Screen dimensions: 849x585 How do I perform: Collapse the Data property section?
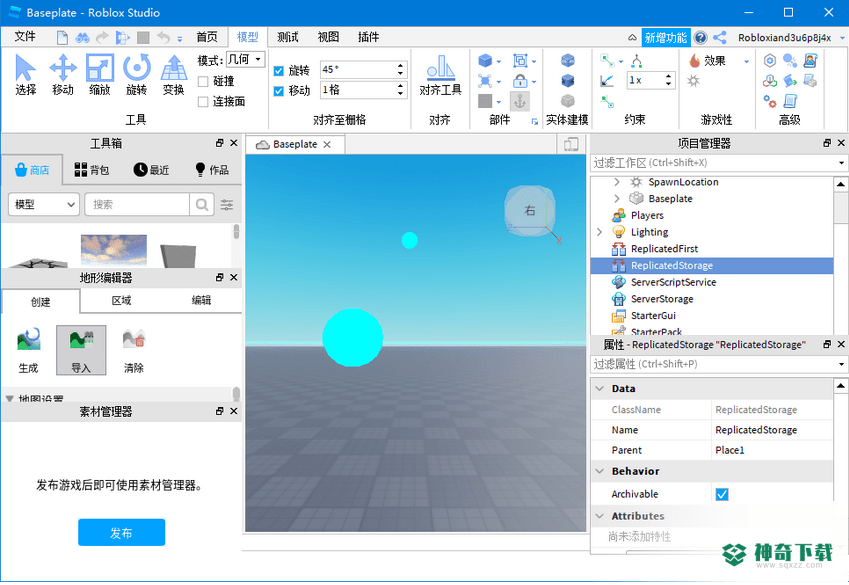pos(599,388)
